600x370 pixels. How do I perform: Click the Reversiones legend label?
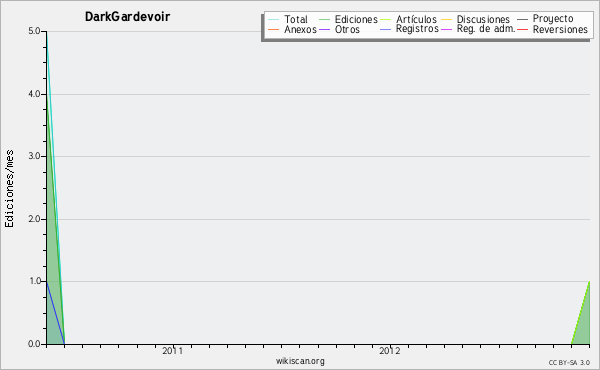[560, 29]
